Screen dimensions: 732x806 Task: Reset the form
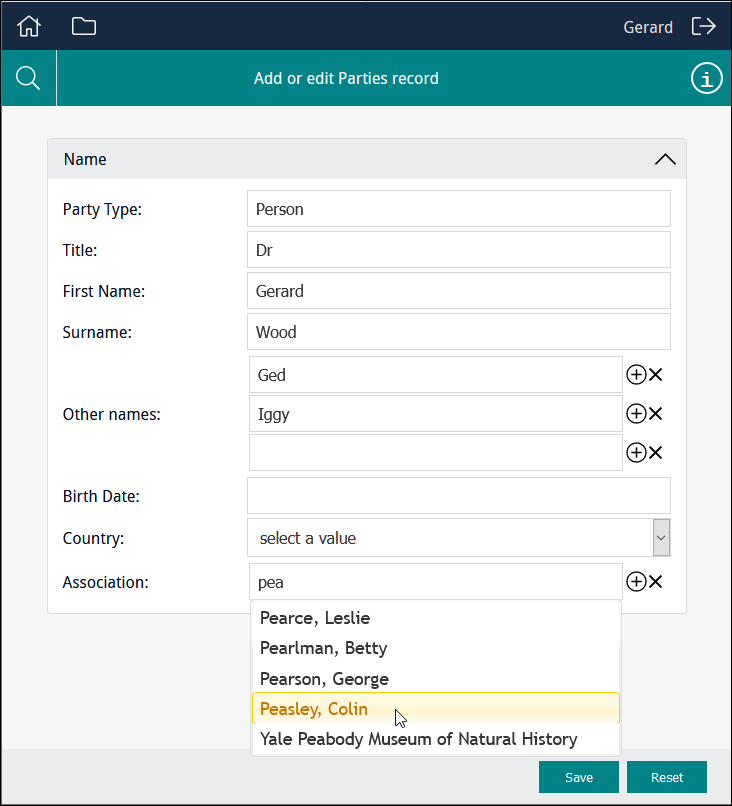coord(667,777)
